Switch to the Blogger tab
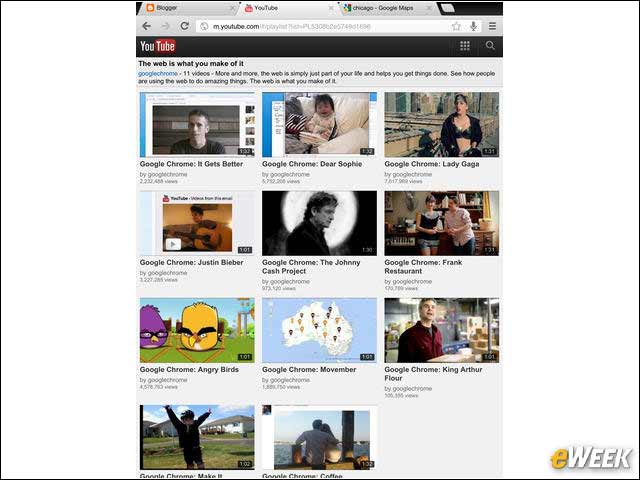This screenshot has height=480, width=640. [x=189, y=8]
